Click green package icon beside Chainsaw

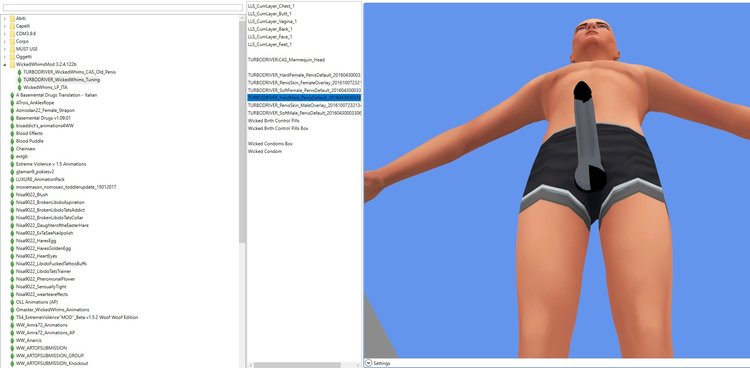click(x=12, y=149)
